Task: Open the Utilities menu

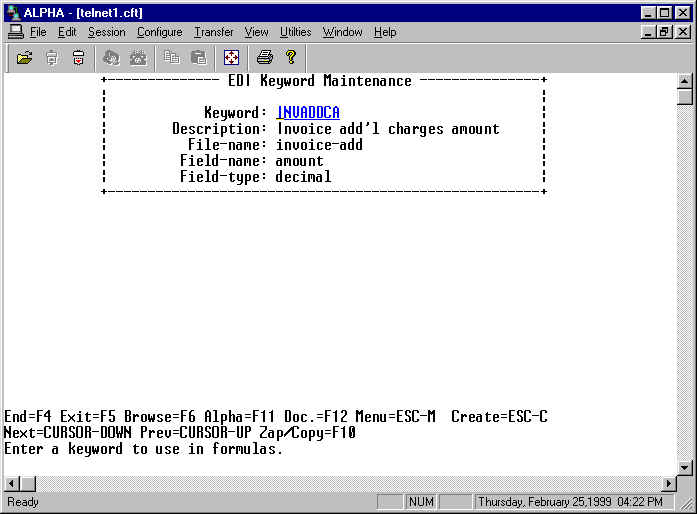Action: click(x=295, y=32)
